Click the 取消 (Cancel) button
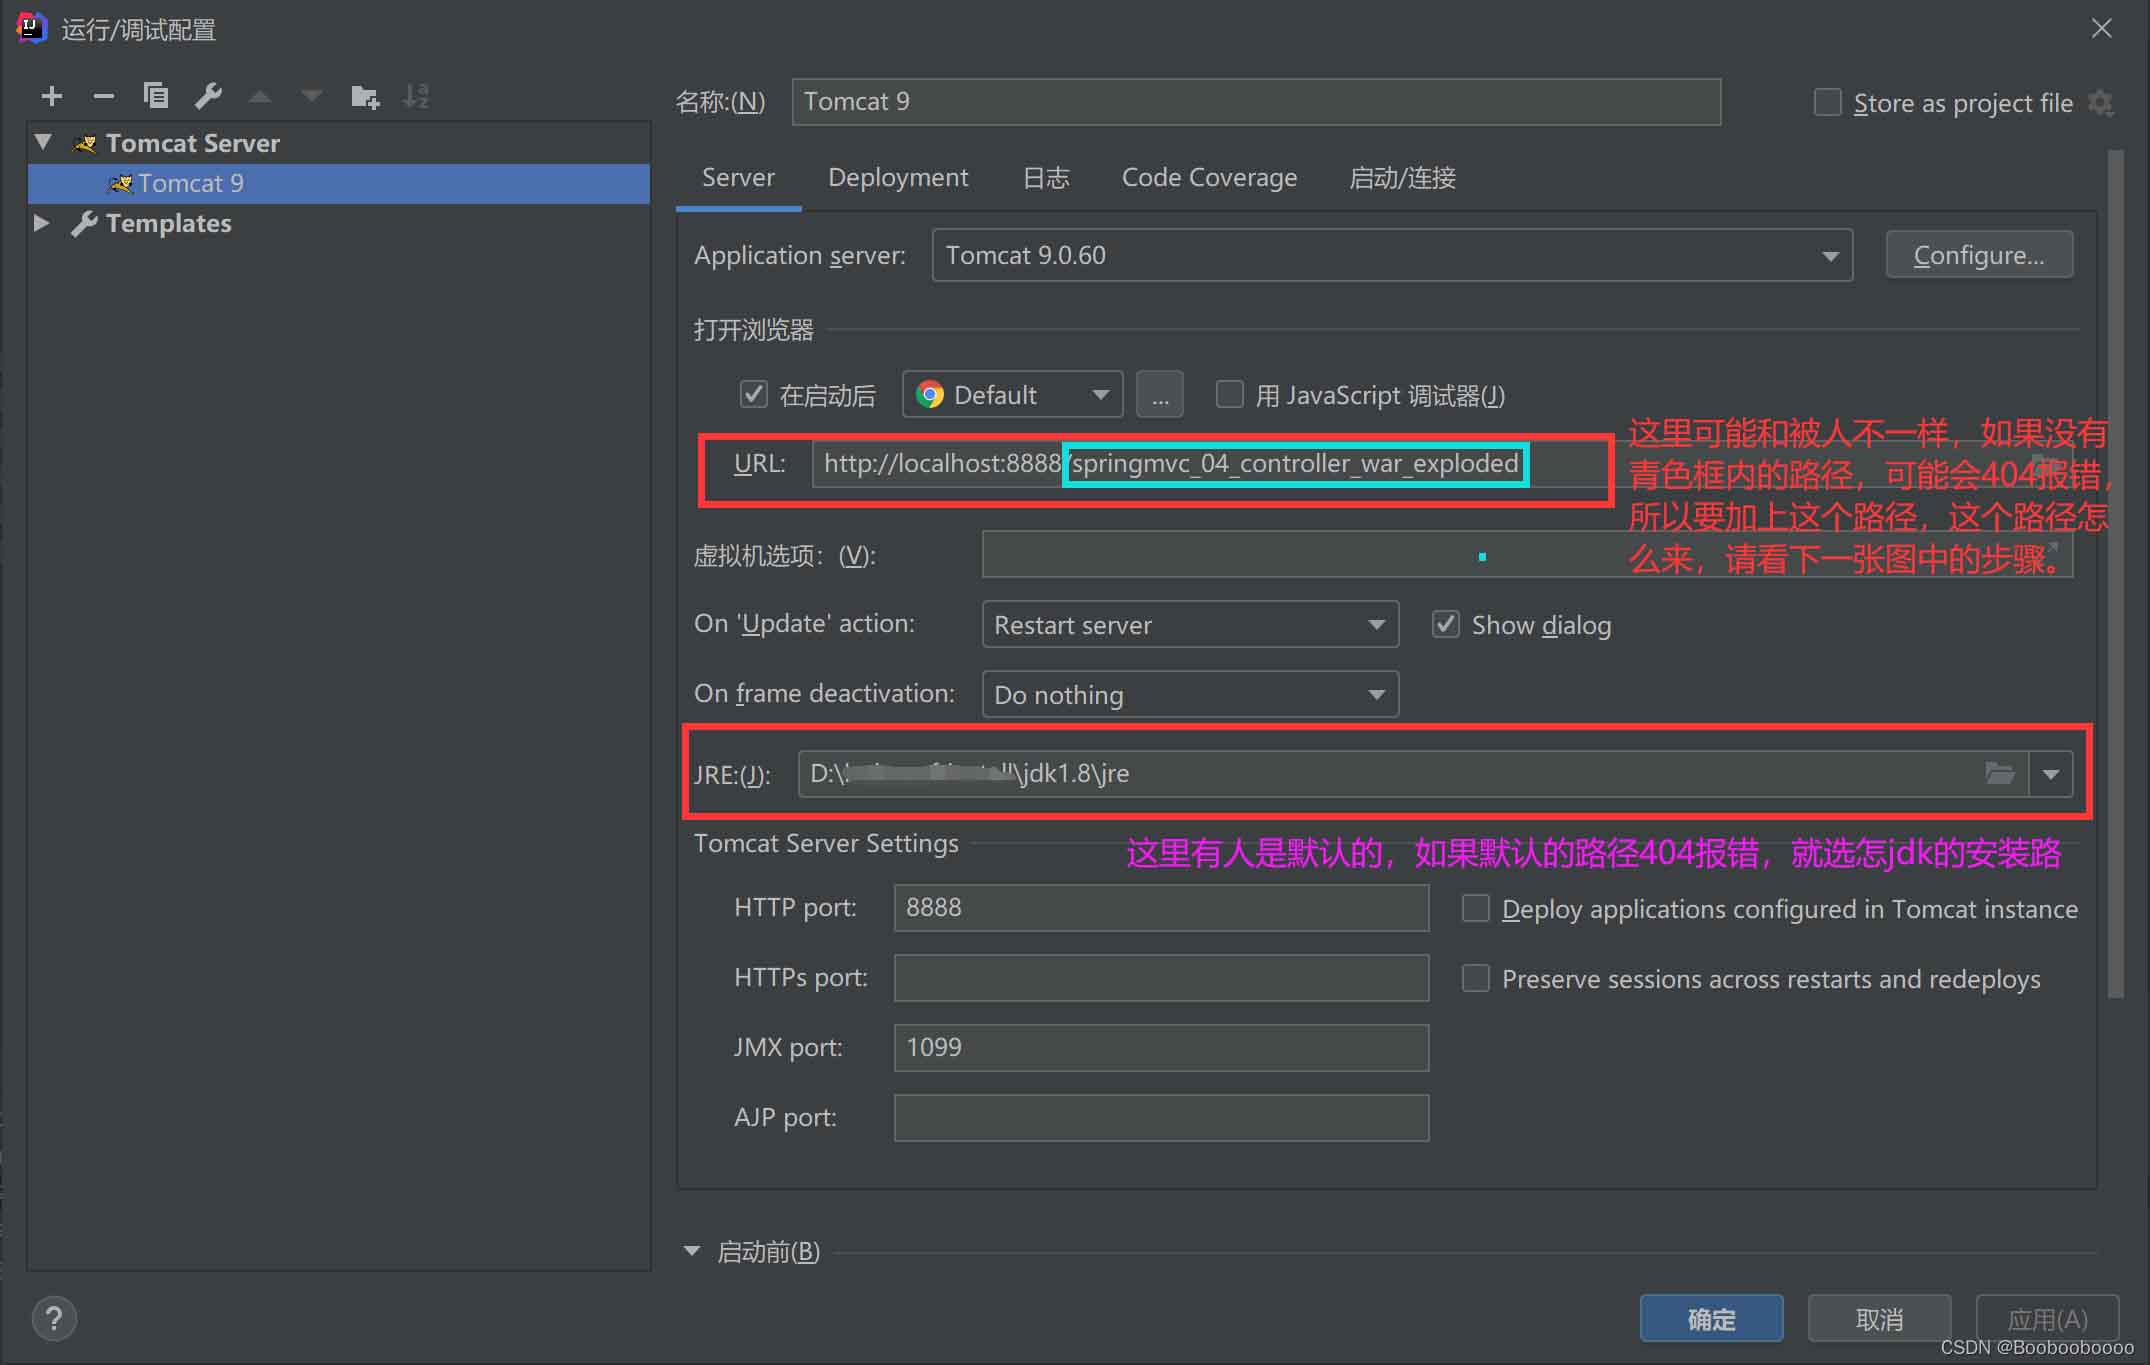Image resolution: width=2150 pixels, height=1365 pixels. click(x=1879, y=1318)
